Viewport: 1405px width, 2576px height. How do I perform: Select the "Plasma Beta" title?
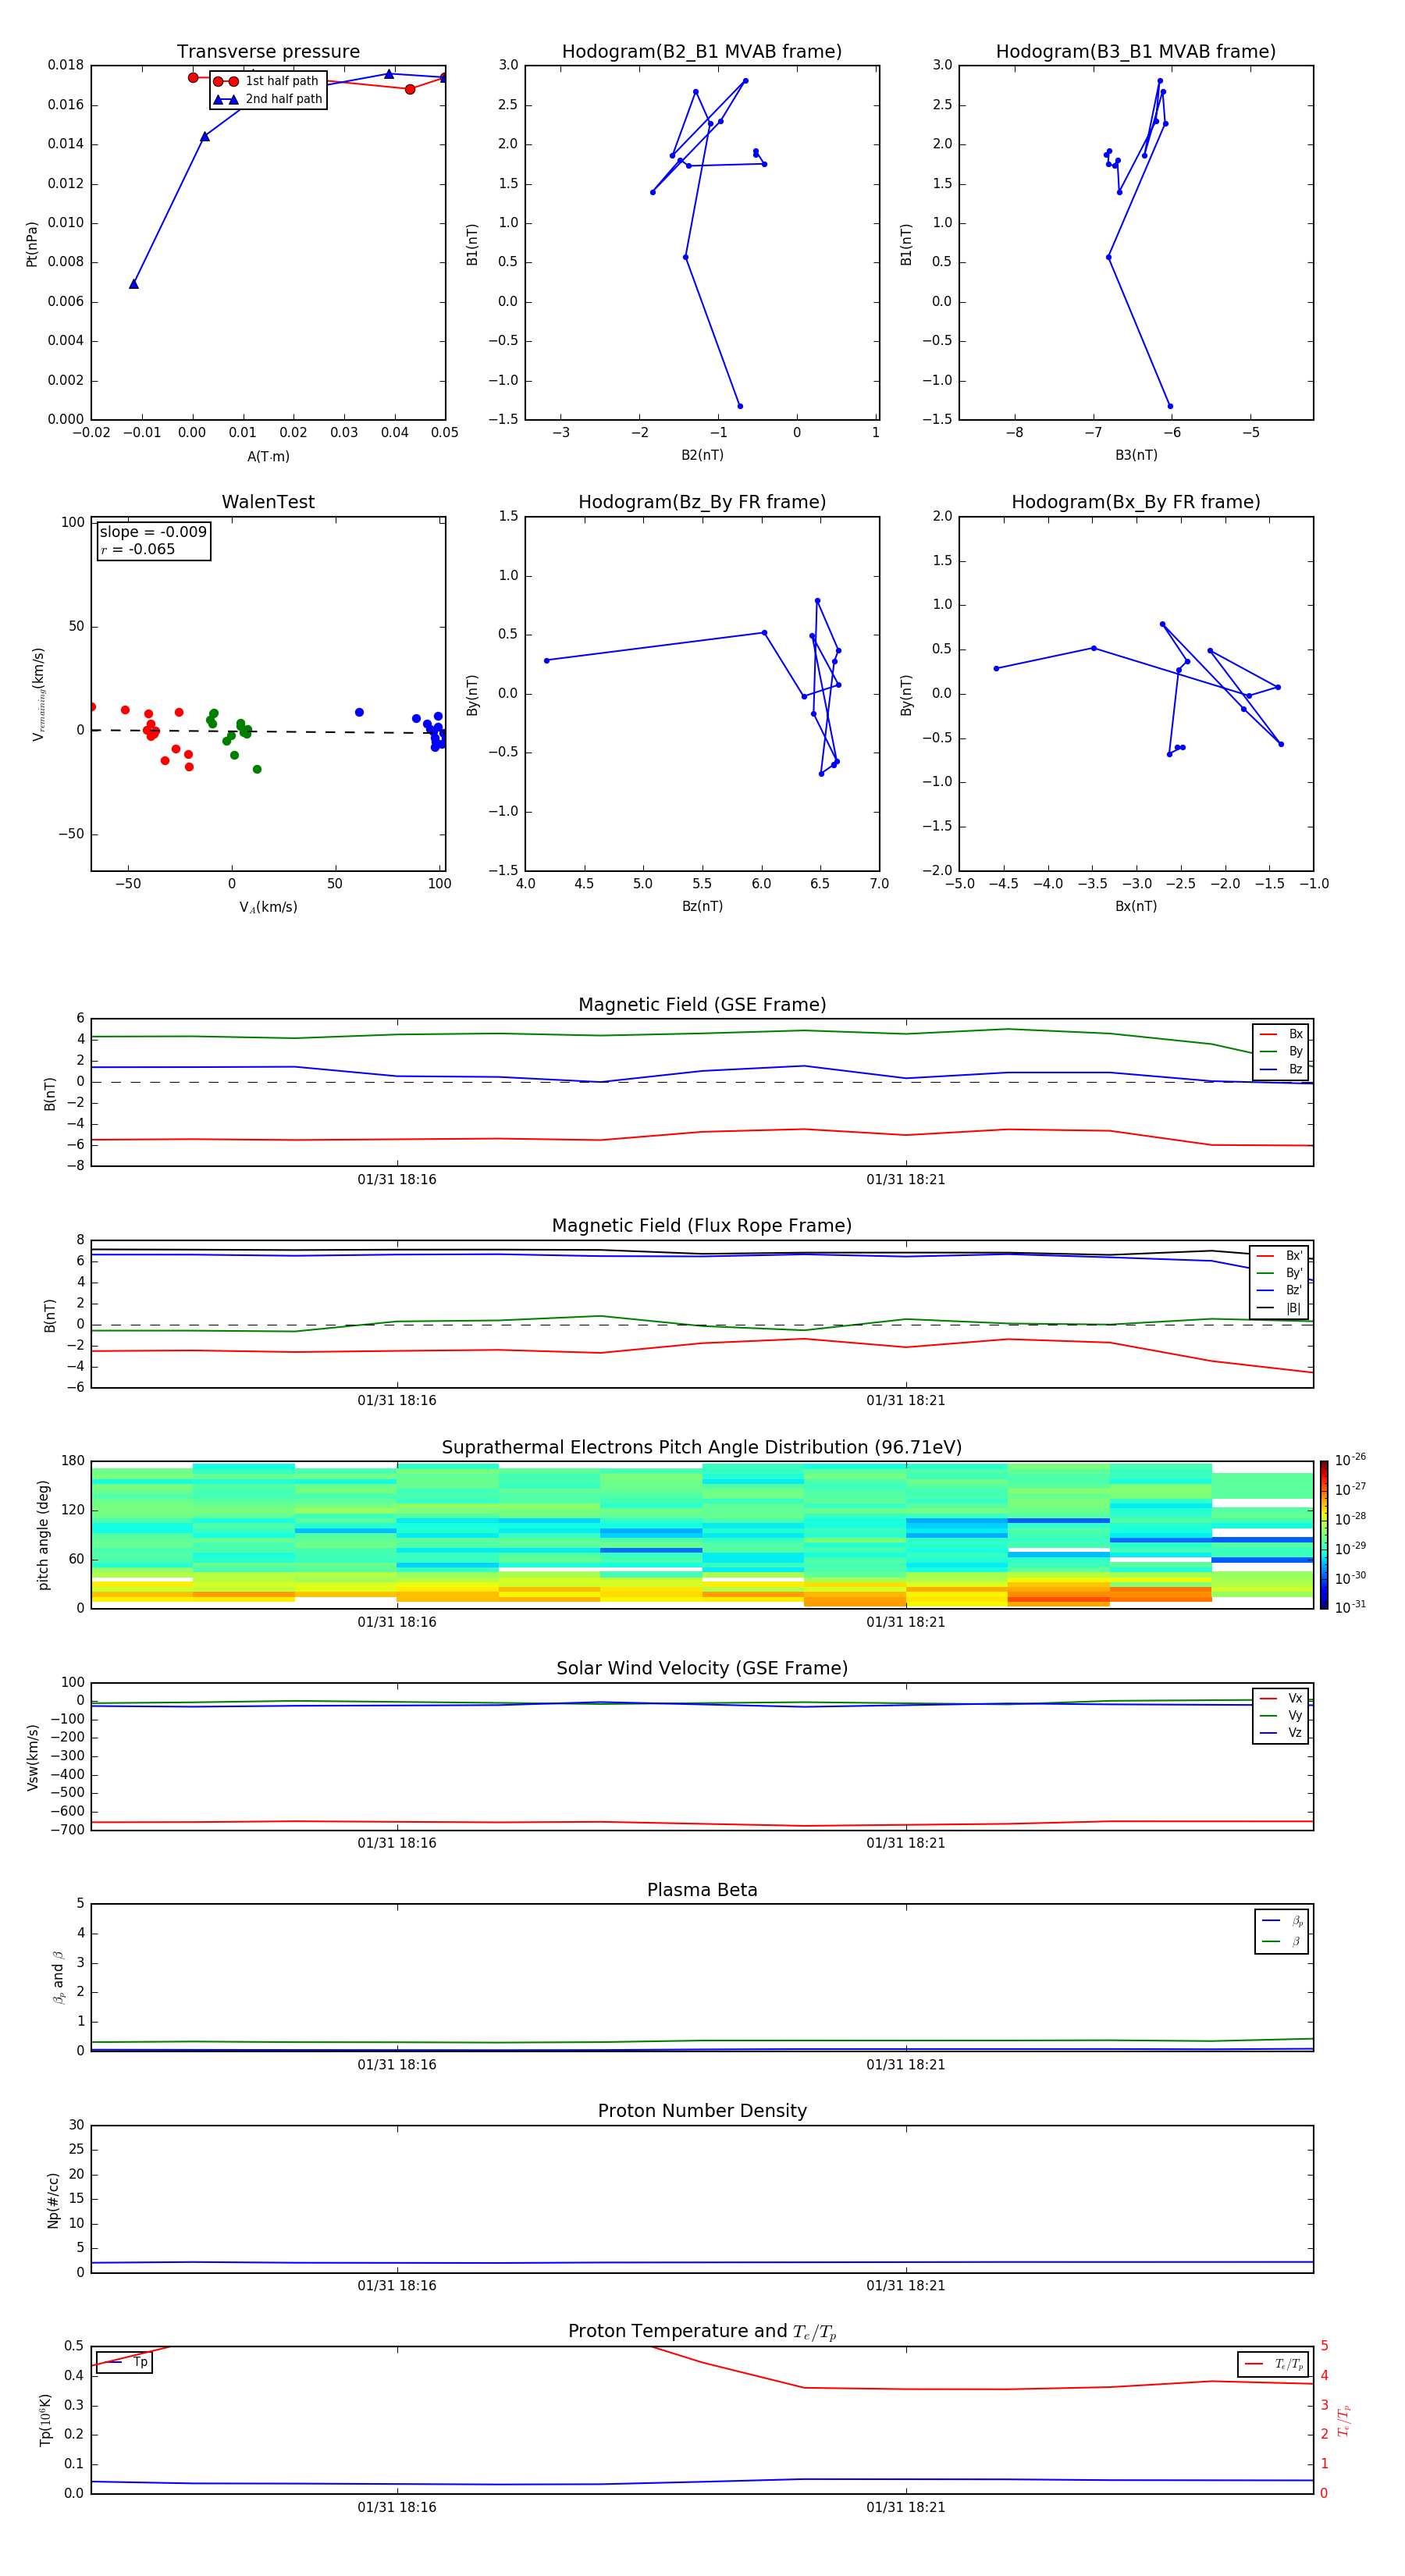click(x=702, y=1890)
